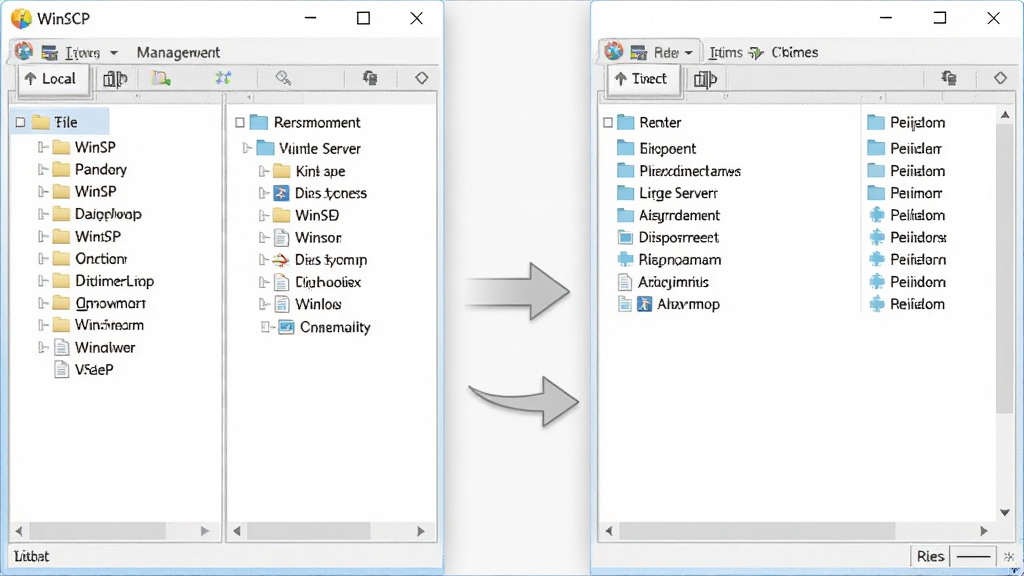The height and width of the screenshot is (576, 1024).
Task: Tick the checkbox next to Rersmoment
Action: pos(240,122)
